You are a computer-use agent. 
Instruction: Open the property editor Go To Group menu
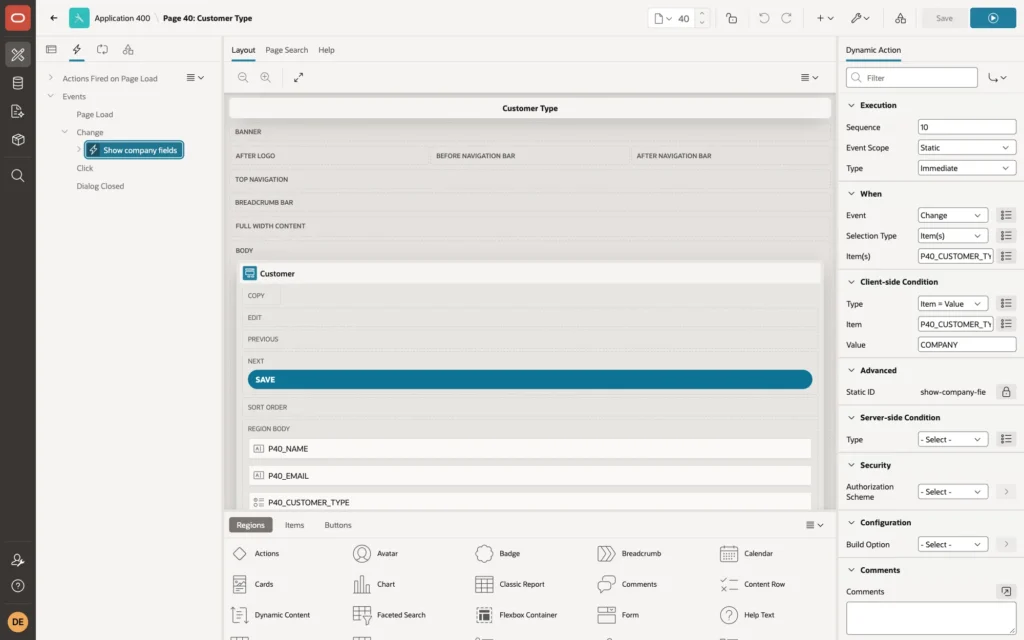pos(997,78)
